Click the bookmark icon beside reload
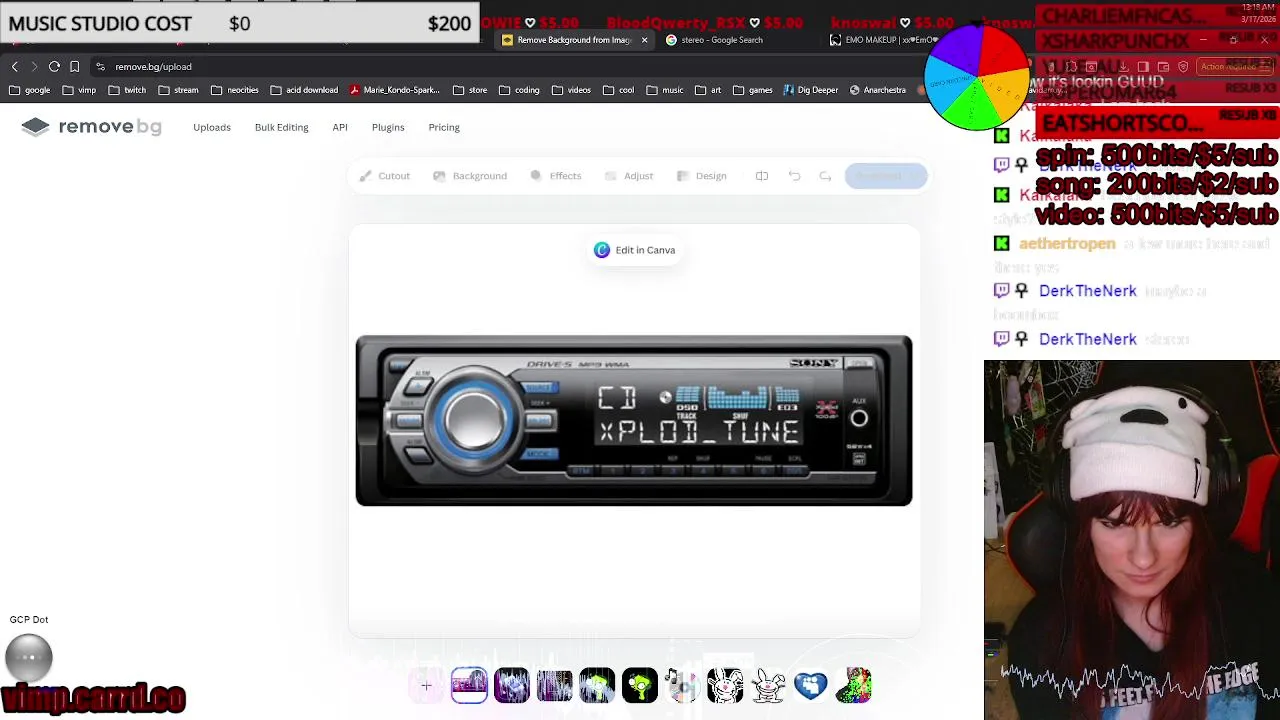The width and height of the screenshot is (1280, 720). tap(74, 67)
